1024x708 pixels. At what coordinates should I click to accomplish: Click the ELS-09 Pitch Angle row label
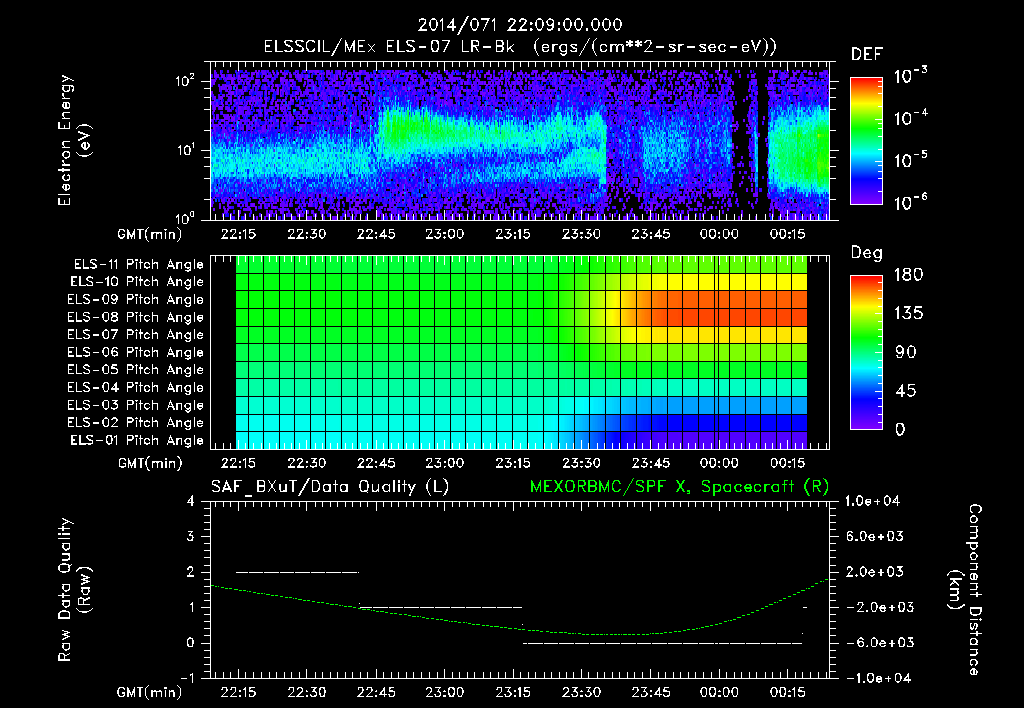click(136, 300)
